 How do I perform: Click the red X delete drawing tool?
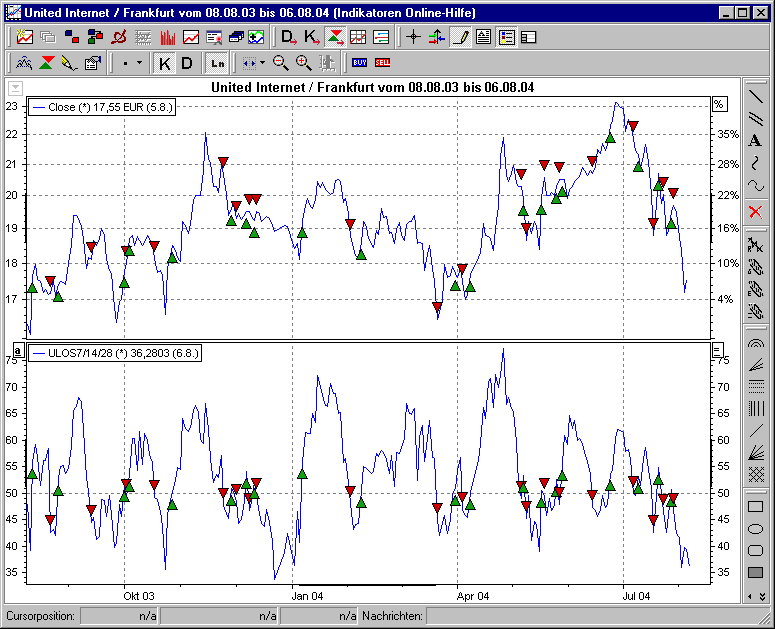(x=755, y=211)
